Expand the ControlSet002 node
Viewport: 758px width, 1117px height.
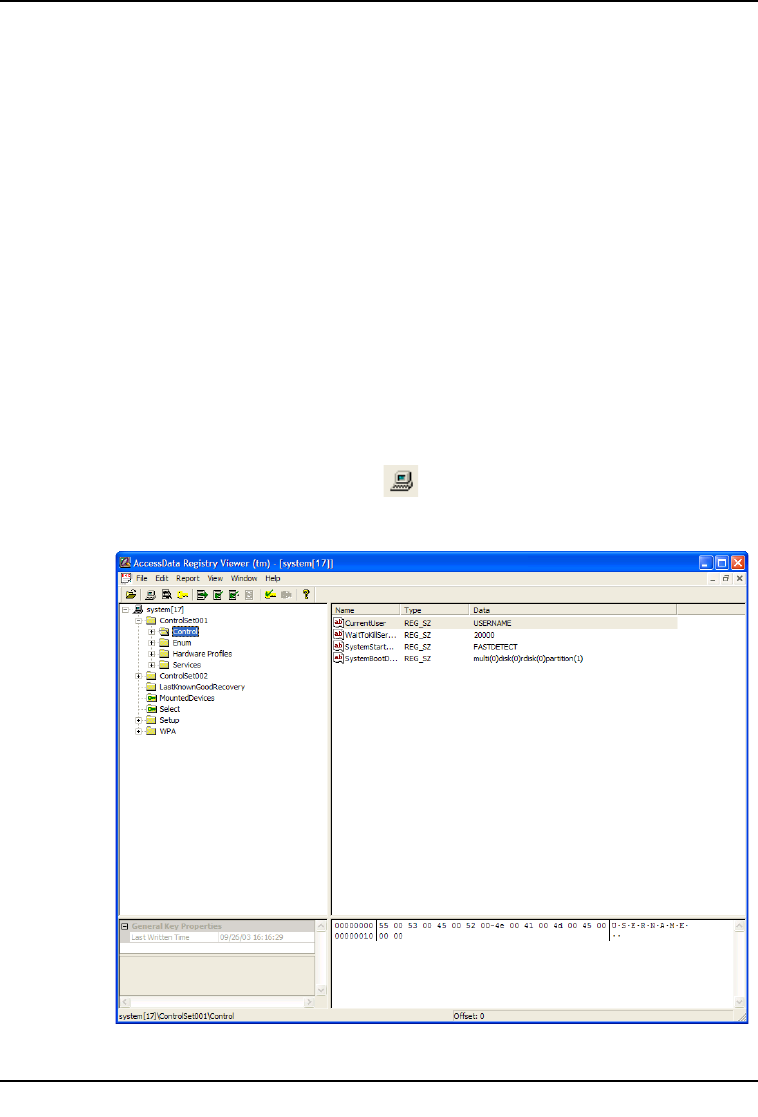[x=139, y=676]
